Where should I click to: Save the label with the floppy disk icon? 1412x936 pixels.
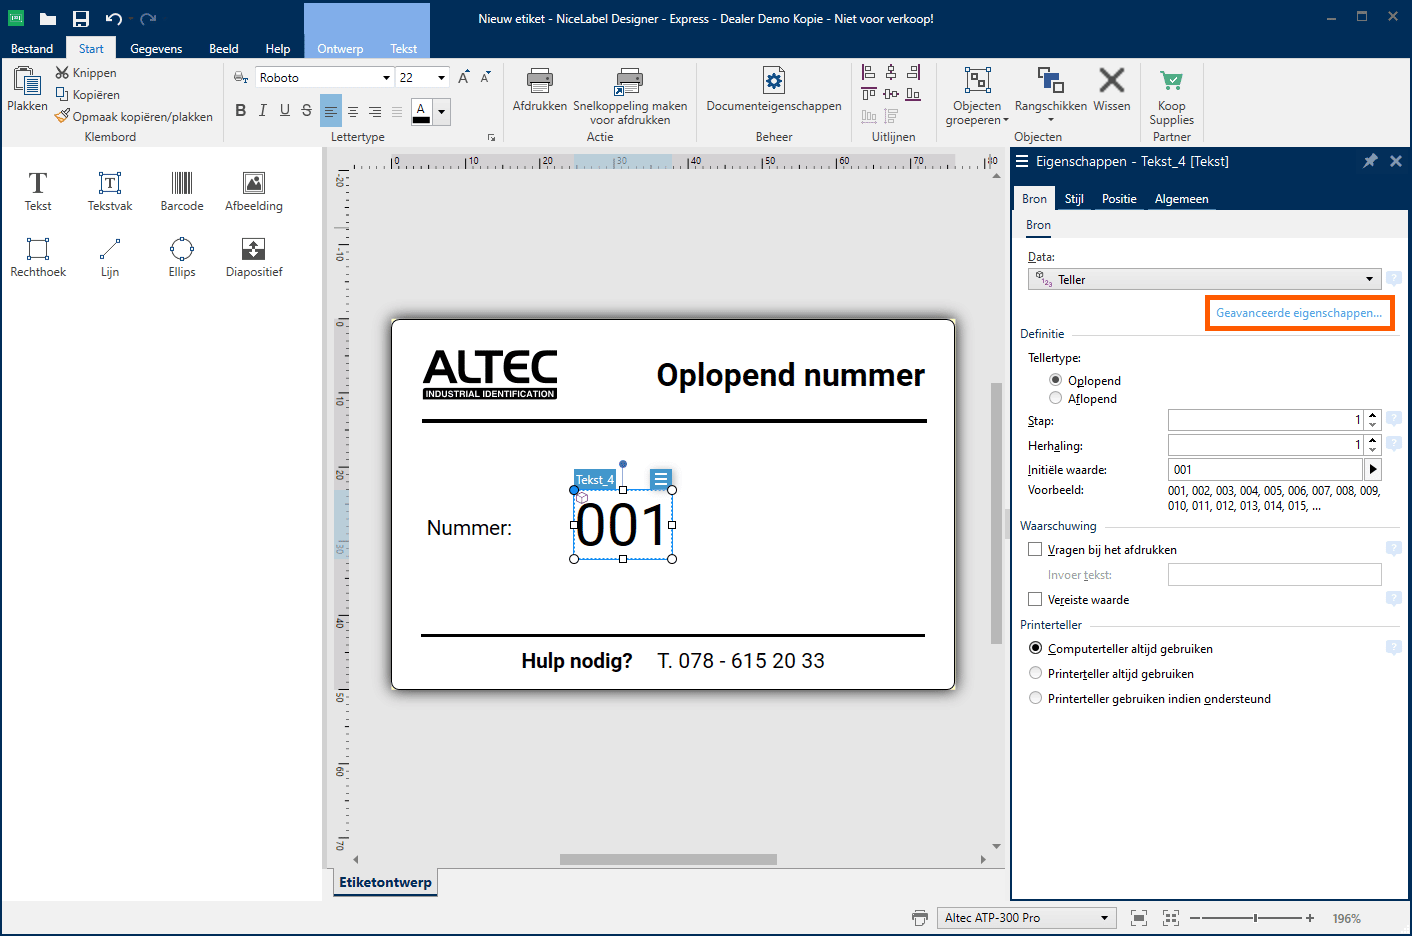81,19
